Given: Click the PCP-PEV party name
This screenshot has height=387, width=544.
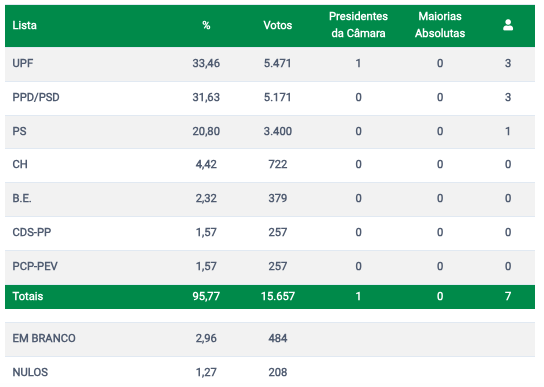Looking at the screenshot, I should coord(35,266).
